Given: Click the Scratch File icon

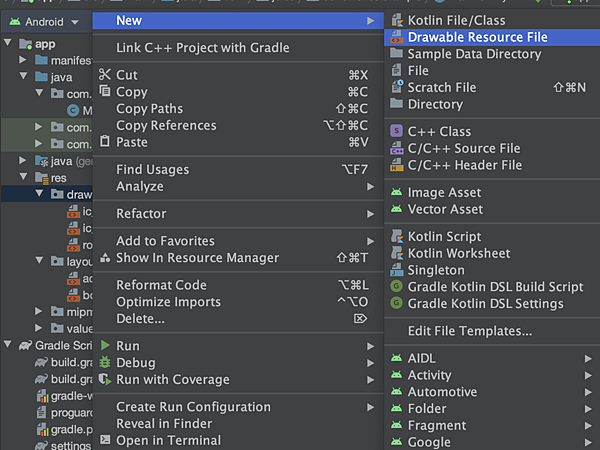Looking at the screenshot, I should tap(397, 87).
